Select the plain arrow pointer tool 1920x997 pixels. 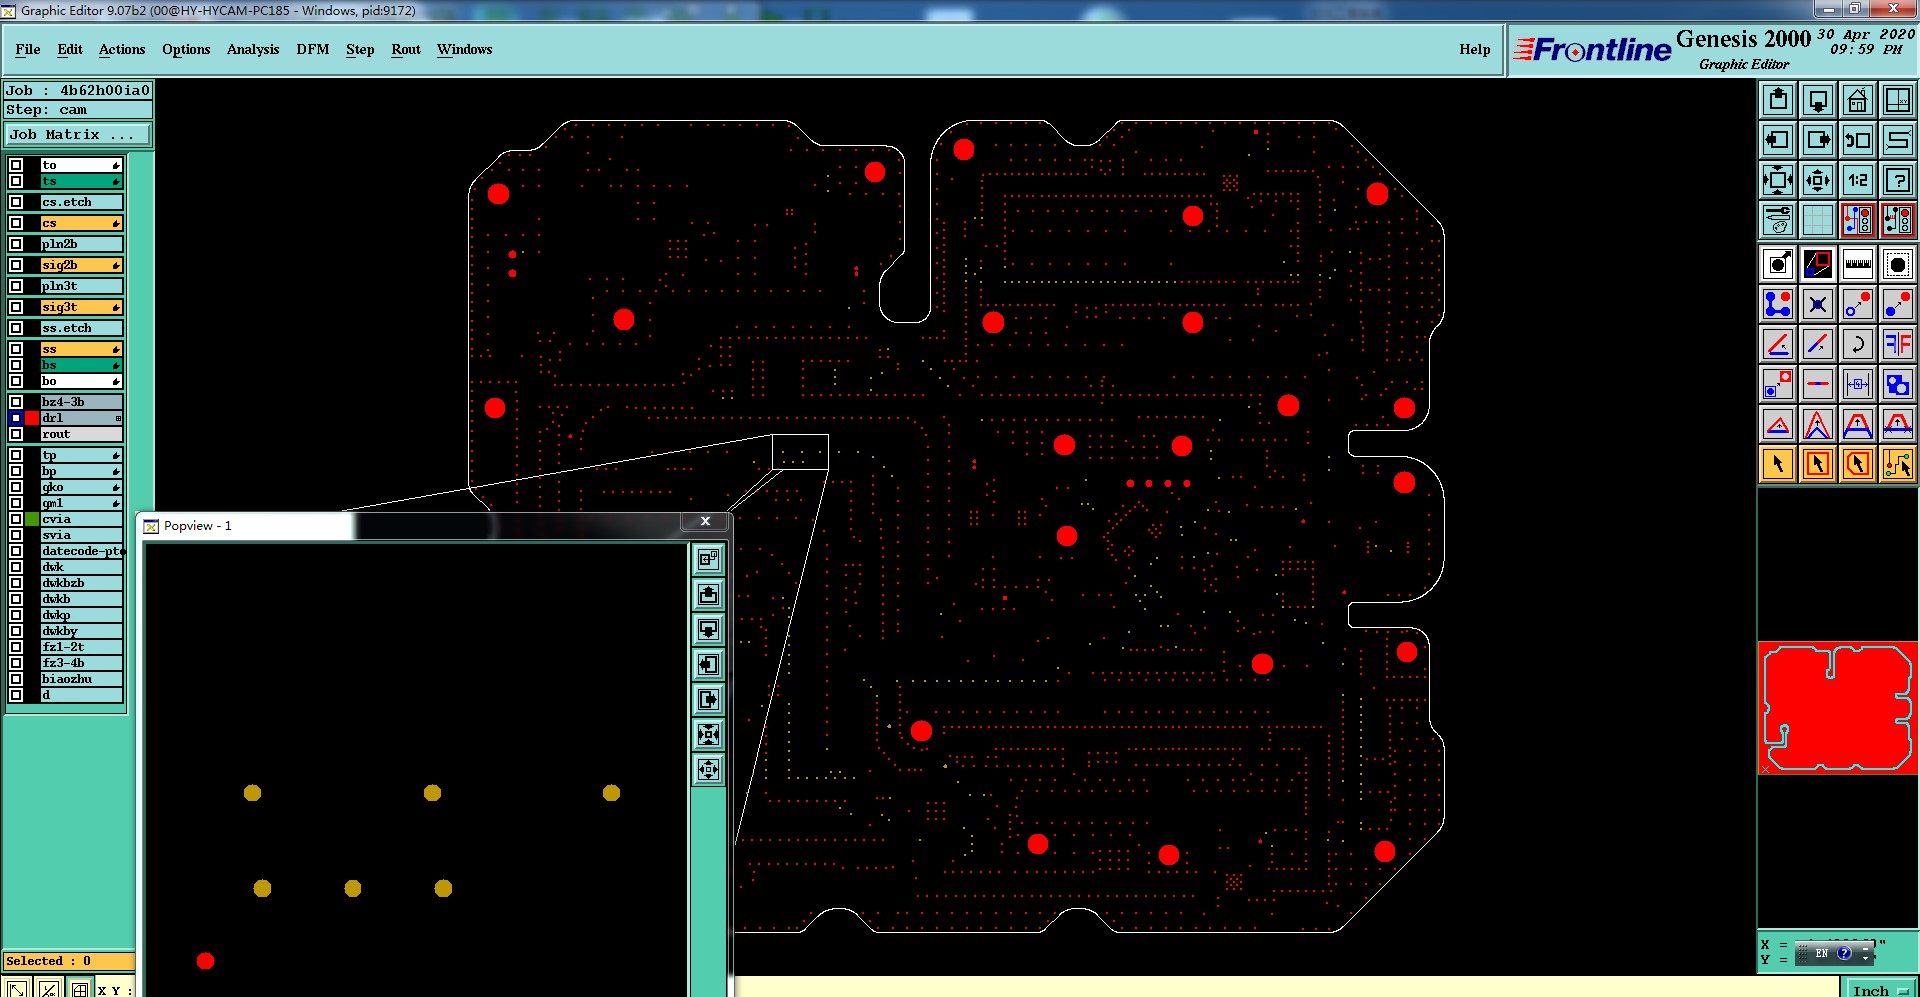click(x=1778, y=464)
